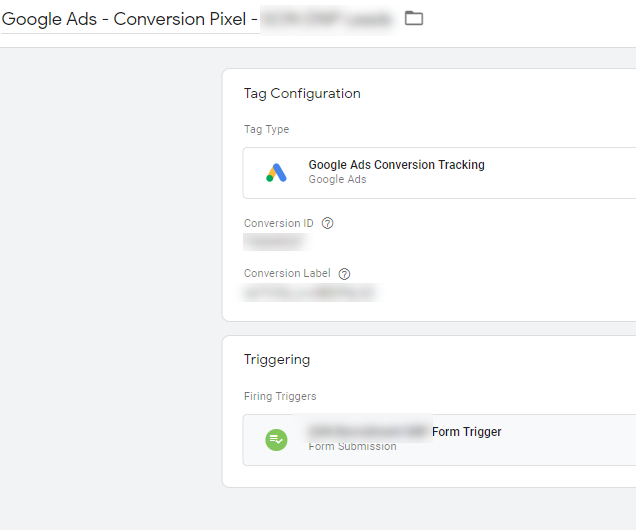Click the Google Ads logo icon
The width and height of the screenshot is (636, 530).
coord(276,173)
